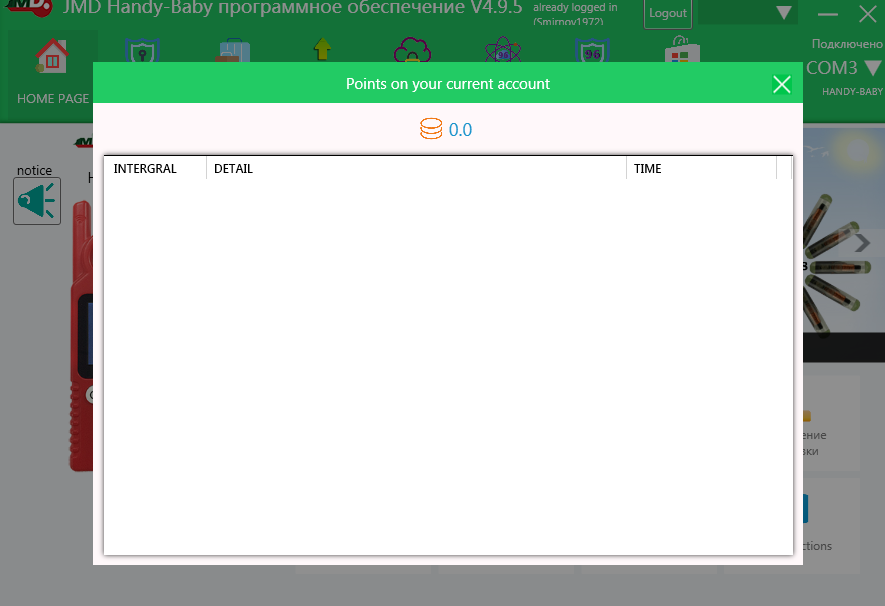The width and height of the screenshot is (885, 606).
Task: Sort by the INTERGRAL column header
Action: [155, 168]
